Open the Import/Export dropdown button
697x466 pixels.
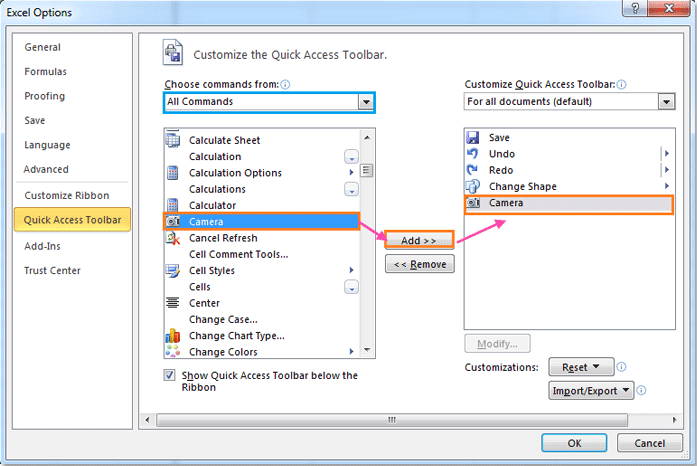tap(592, 391)
